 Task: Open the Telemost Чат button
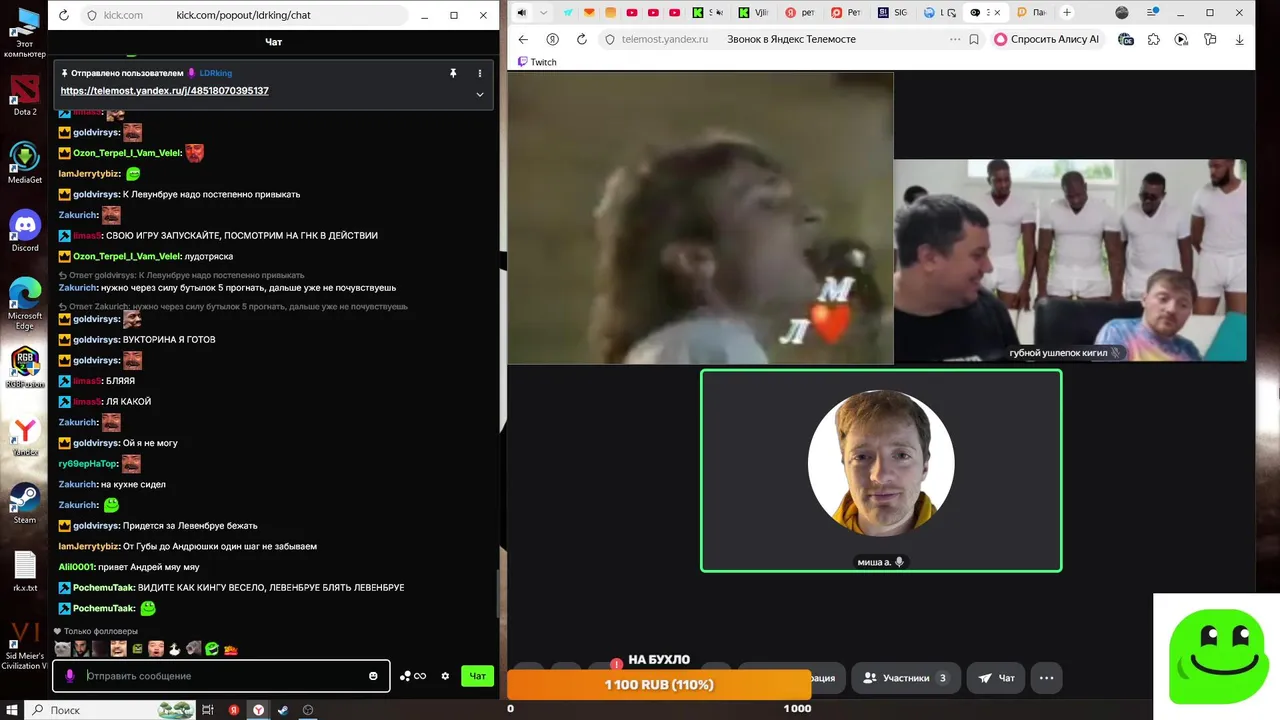[996, 678]
